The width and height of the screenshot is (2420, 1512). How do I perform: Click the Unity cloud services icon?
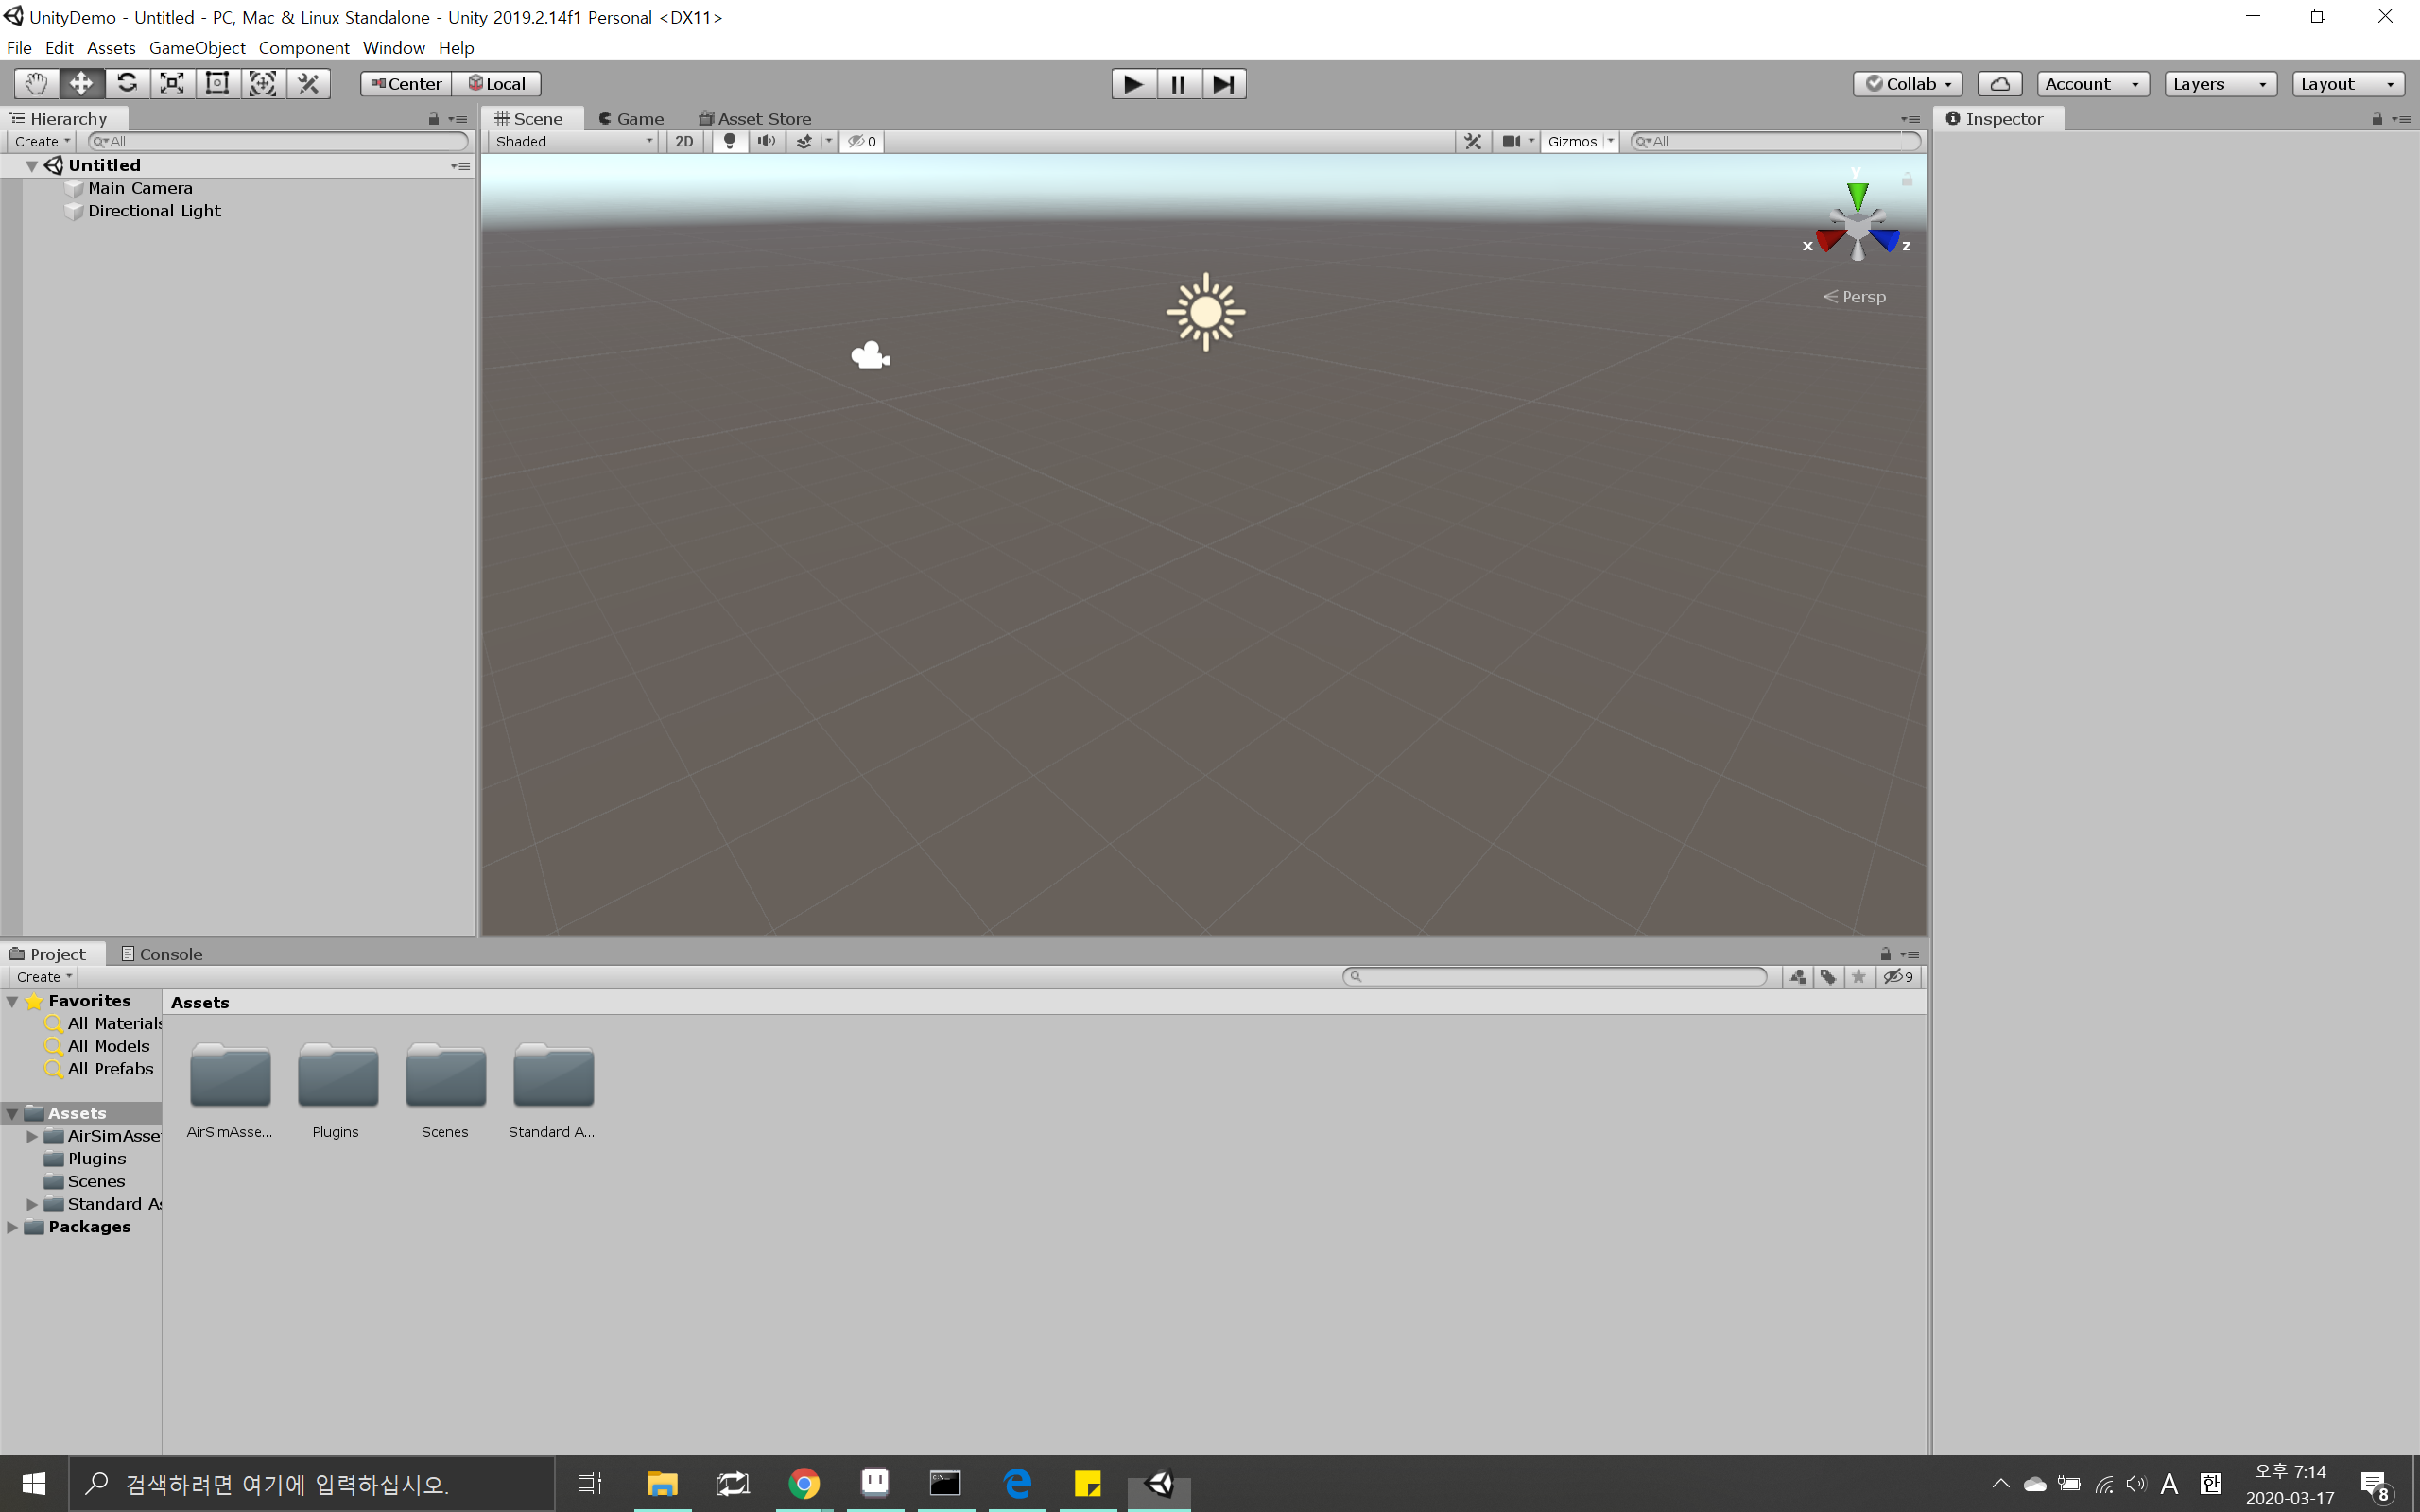[2001, 83]
